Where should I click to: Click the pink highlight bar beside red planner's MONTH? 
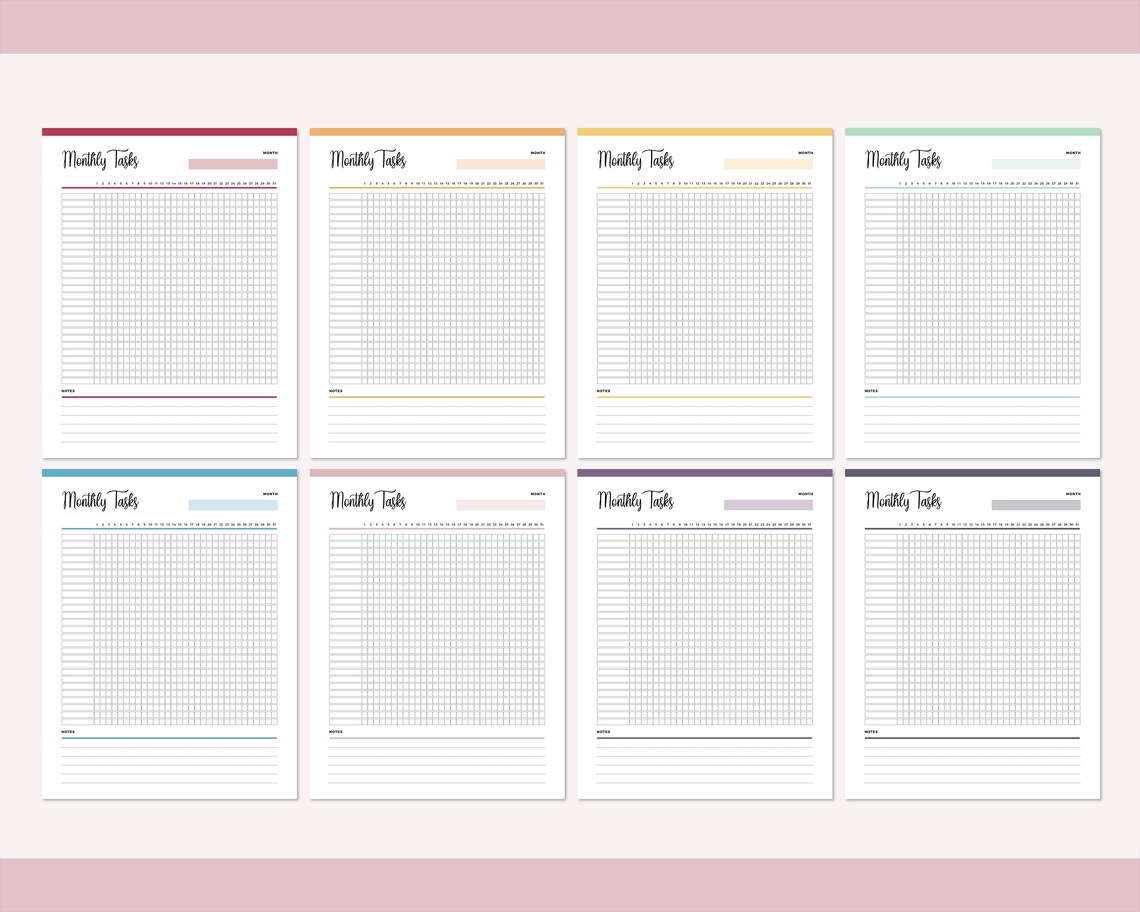tap(232, 162)
